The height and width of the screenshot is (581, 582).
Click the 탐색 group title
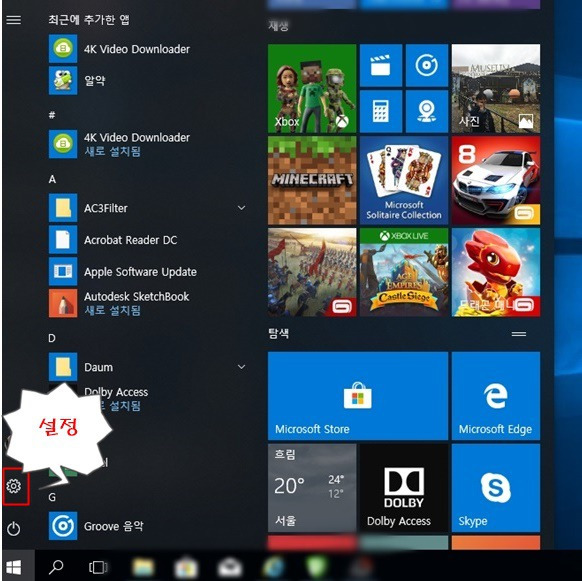pyautogui.click(x=279, y=333)
